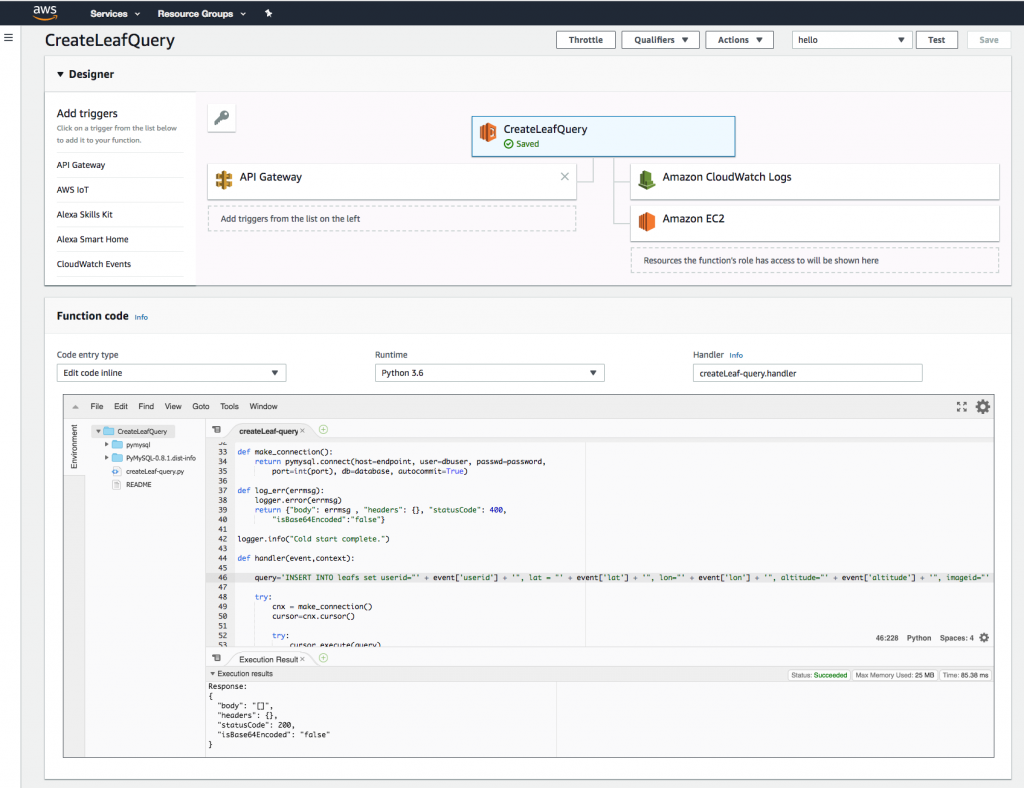This screenshot has width=1024, height=788.
Task: Click the Handler input field
Action: point(807,373)
